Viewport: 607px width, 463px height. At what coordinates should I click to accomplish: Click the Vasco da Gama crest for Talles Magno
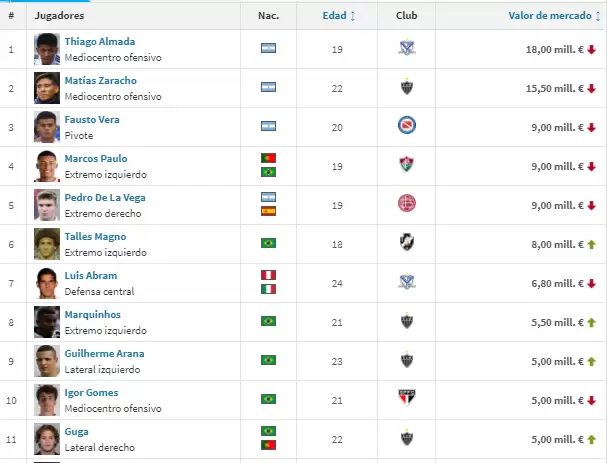pyautogui.click(x=407, y=243)
